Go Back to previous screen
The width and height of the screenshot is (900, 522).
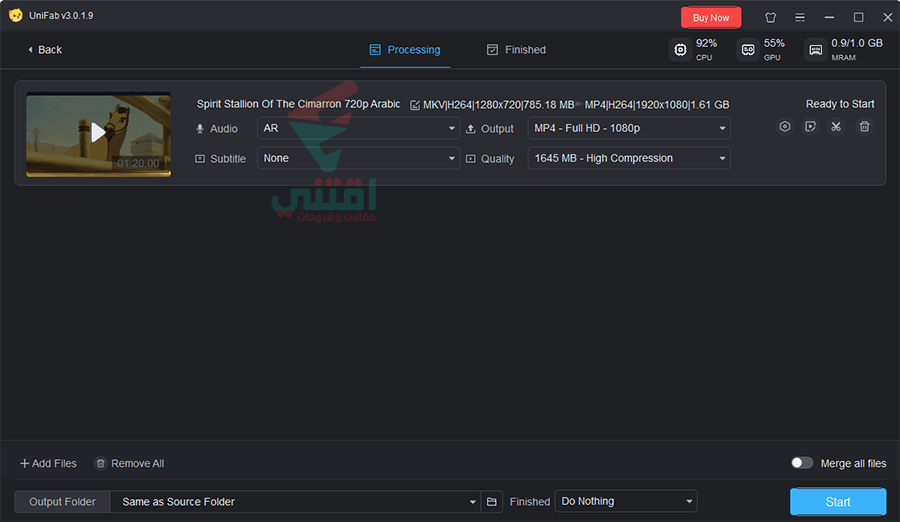(x=45, y=50)
